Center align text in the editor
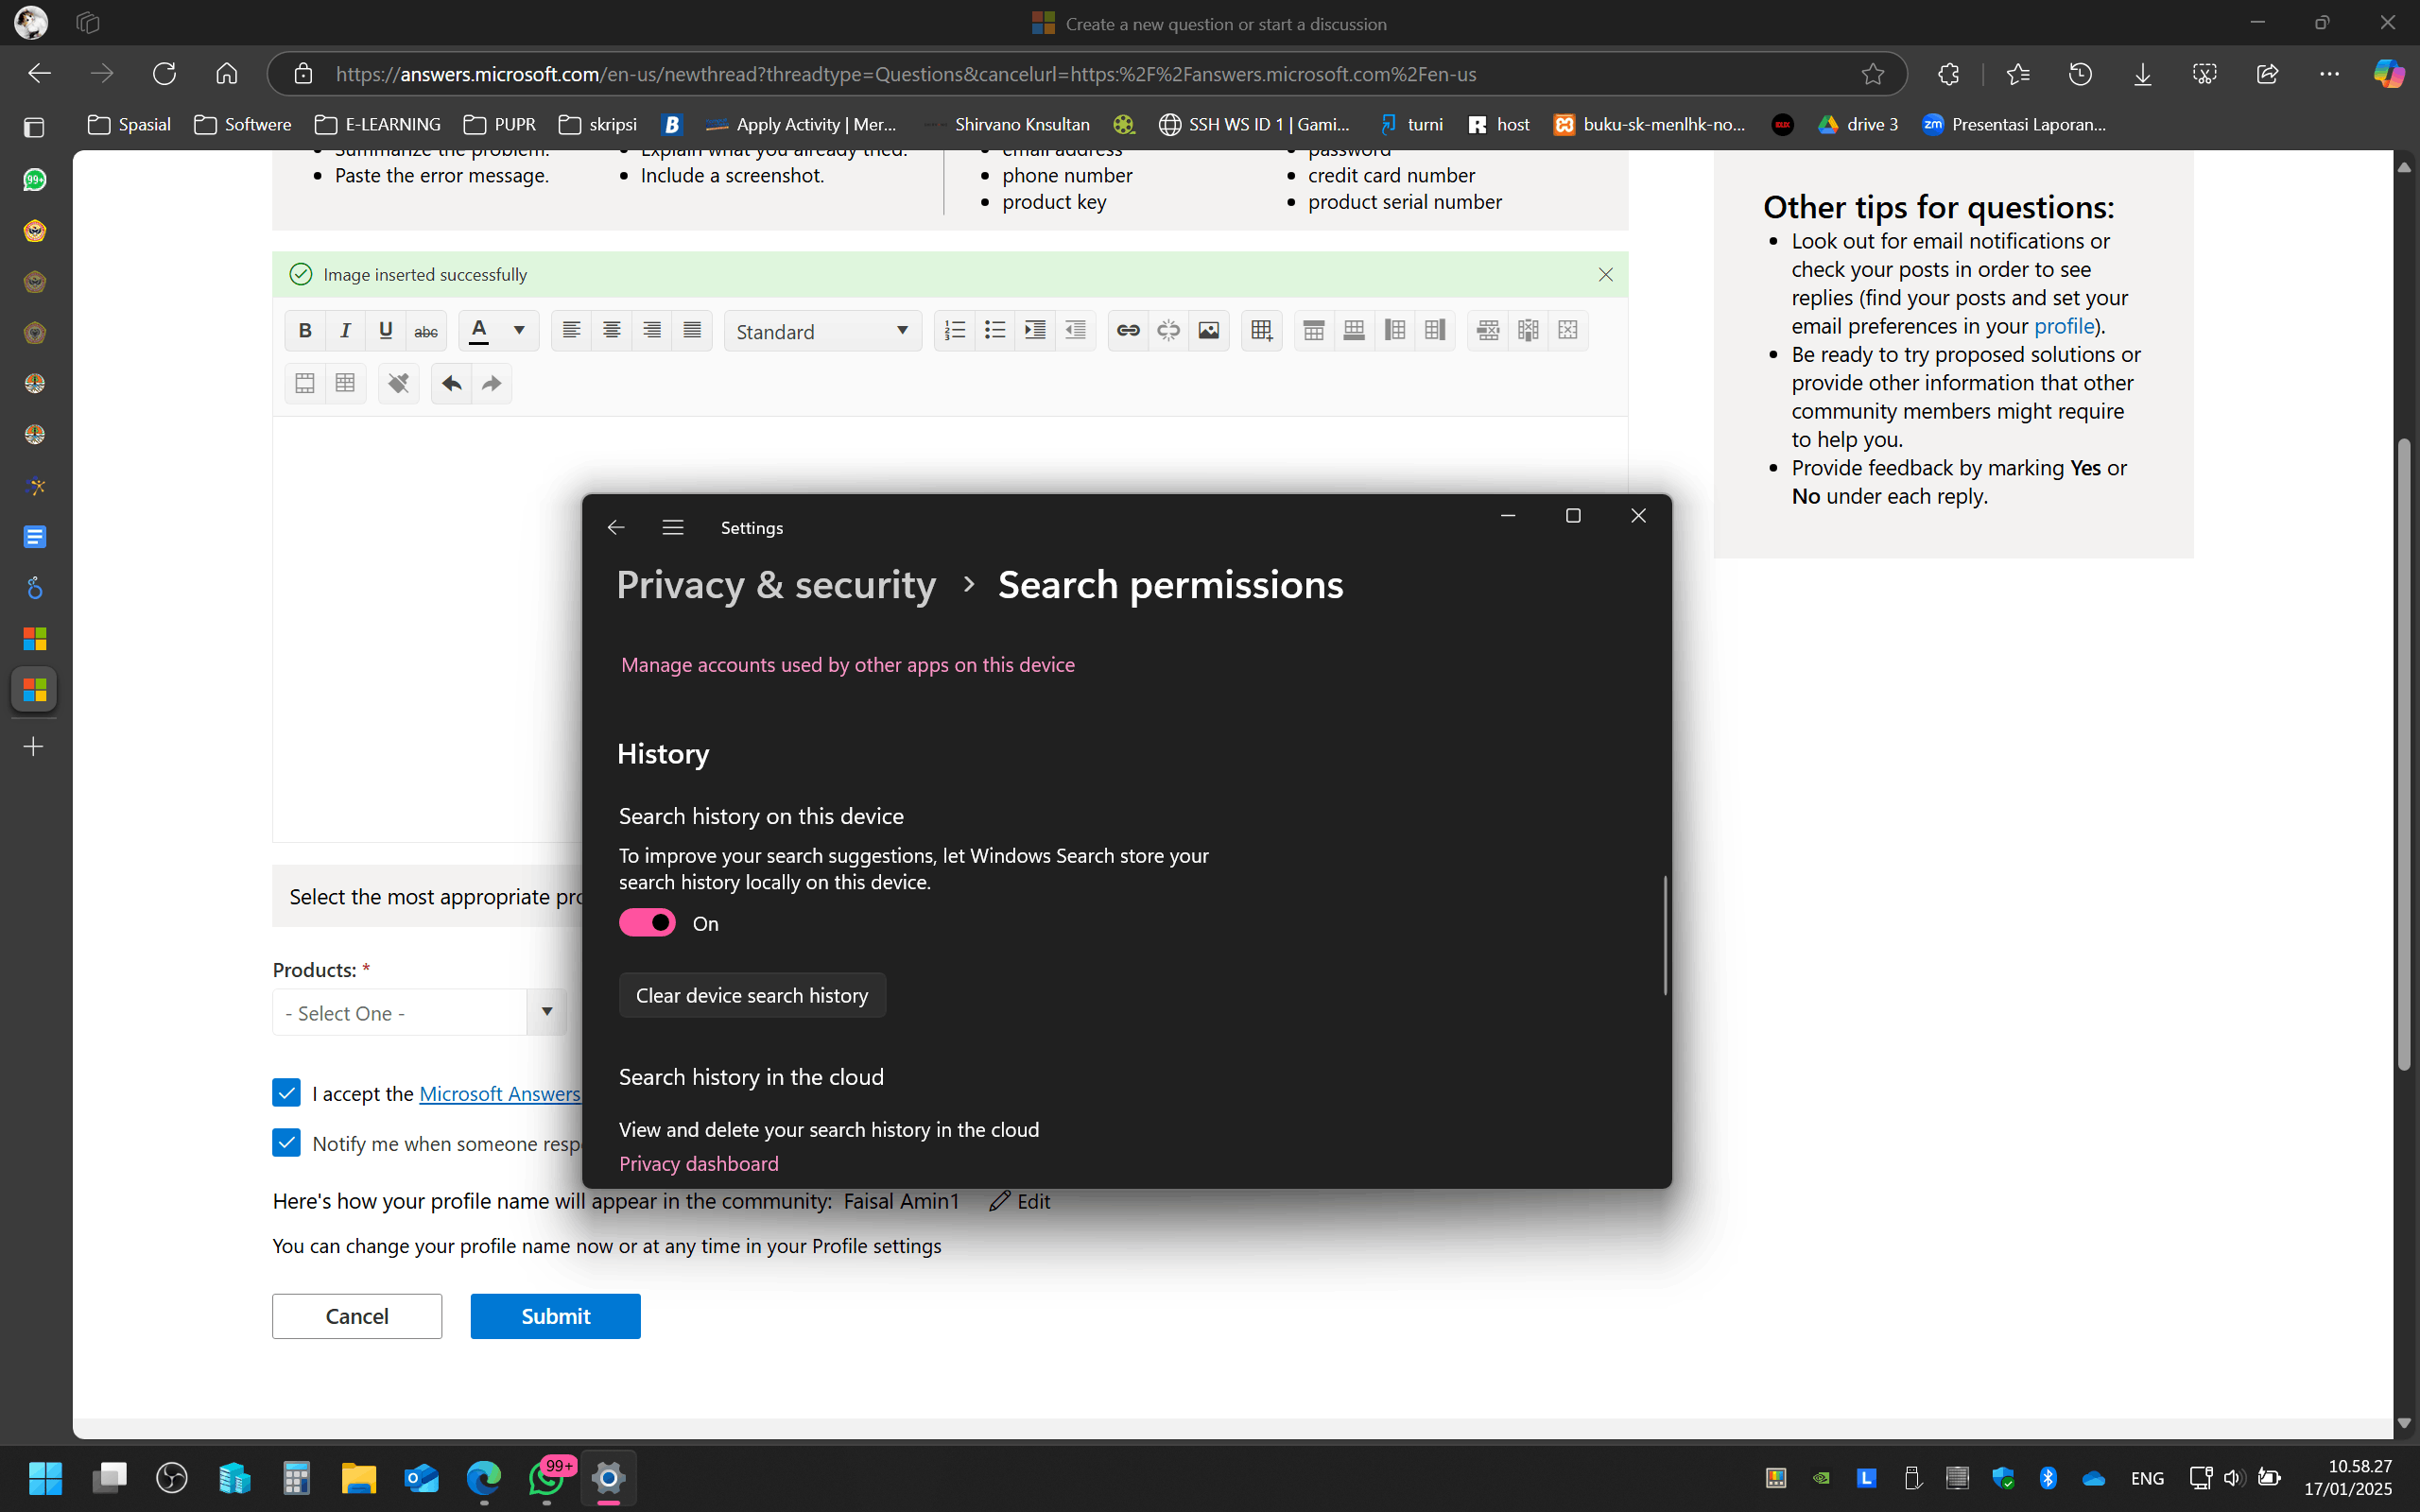 611,330
